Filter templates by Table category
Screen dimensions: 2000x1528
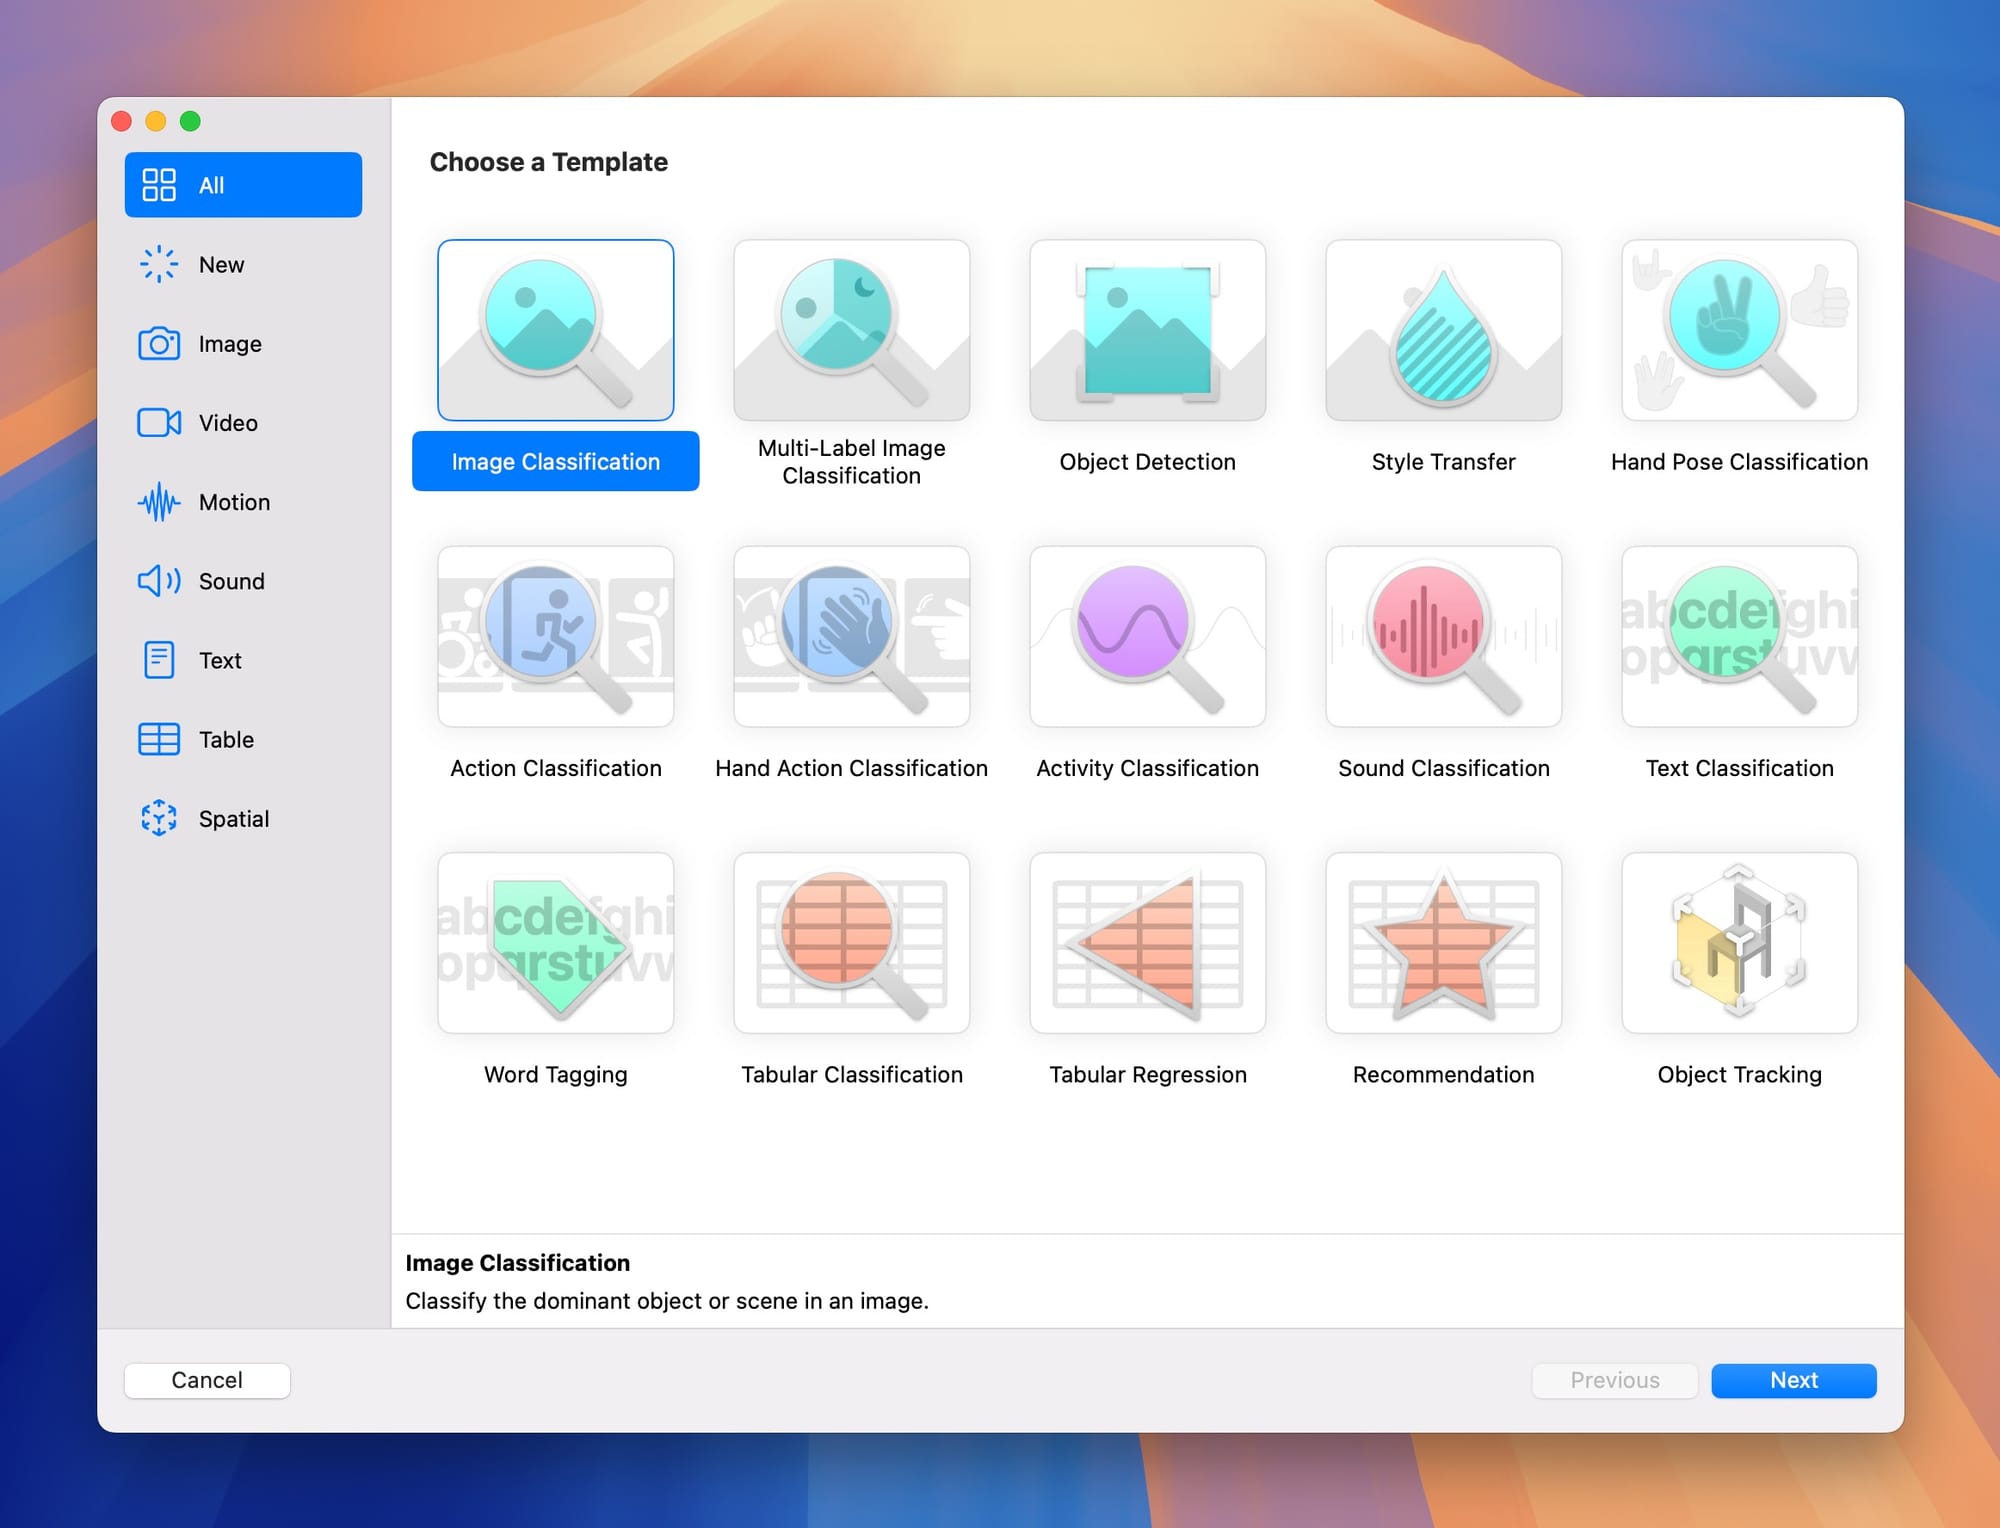tap(226, 740)
